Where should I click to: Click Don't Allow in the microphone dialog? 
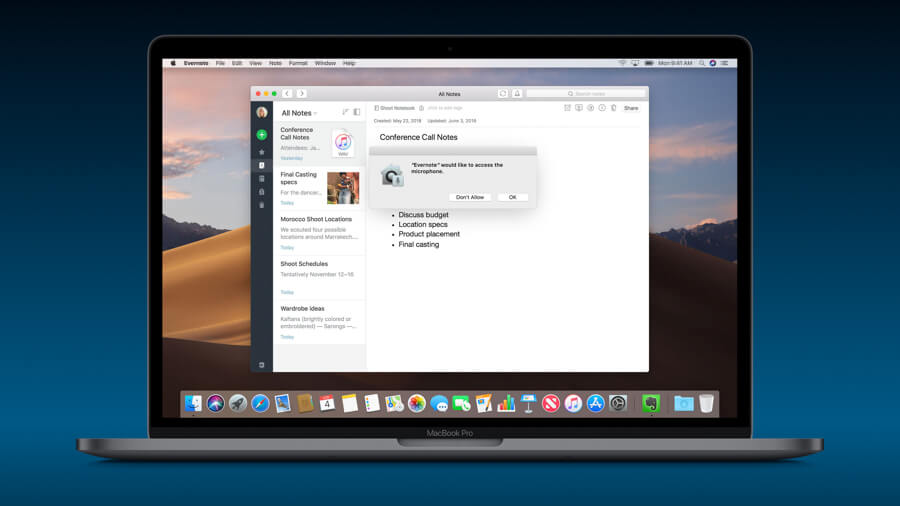tap(470, 197)
